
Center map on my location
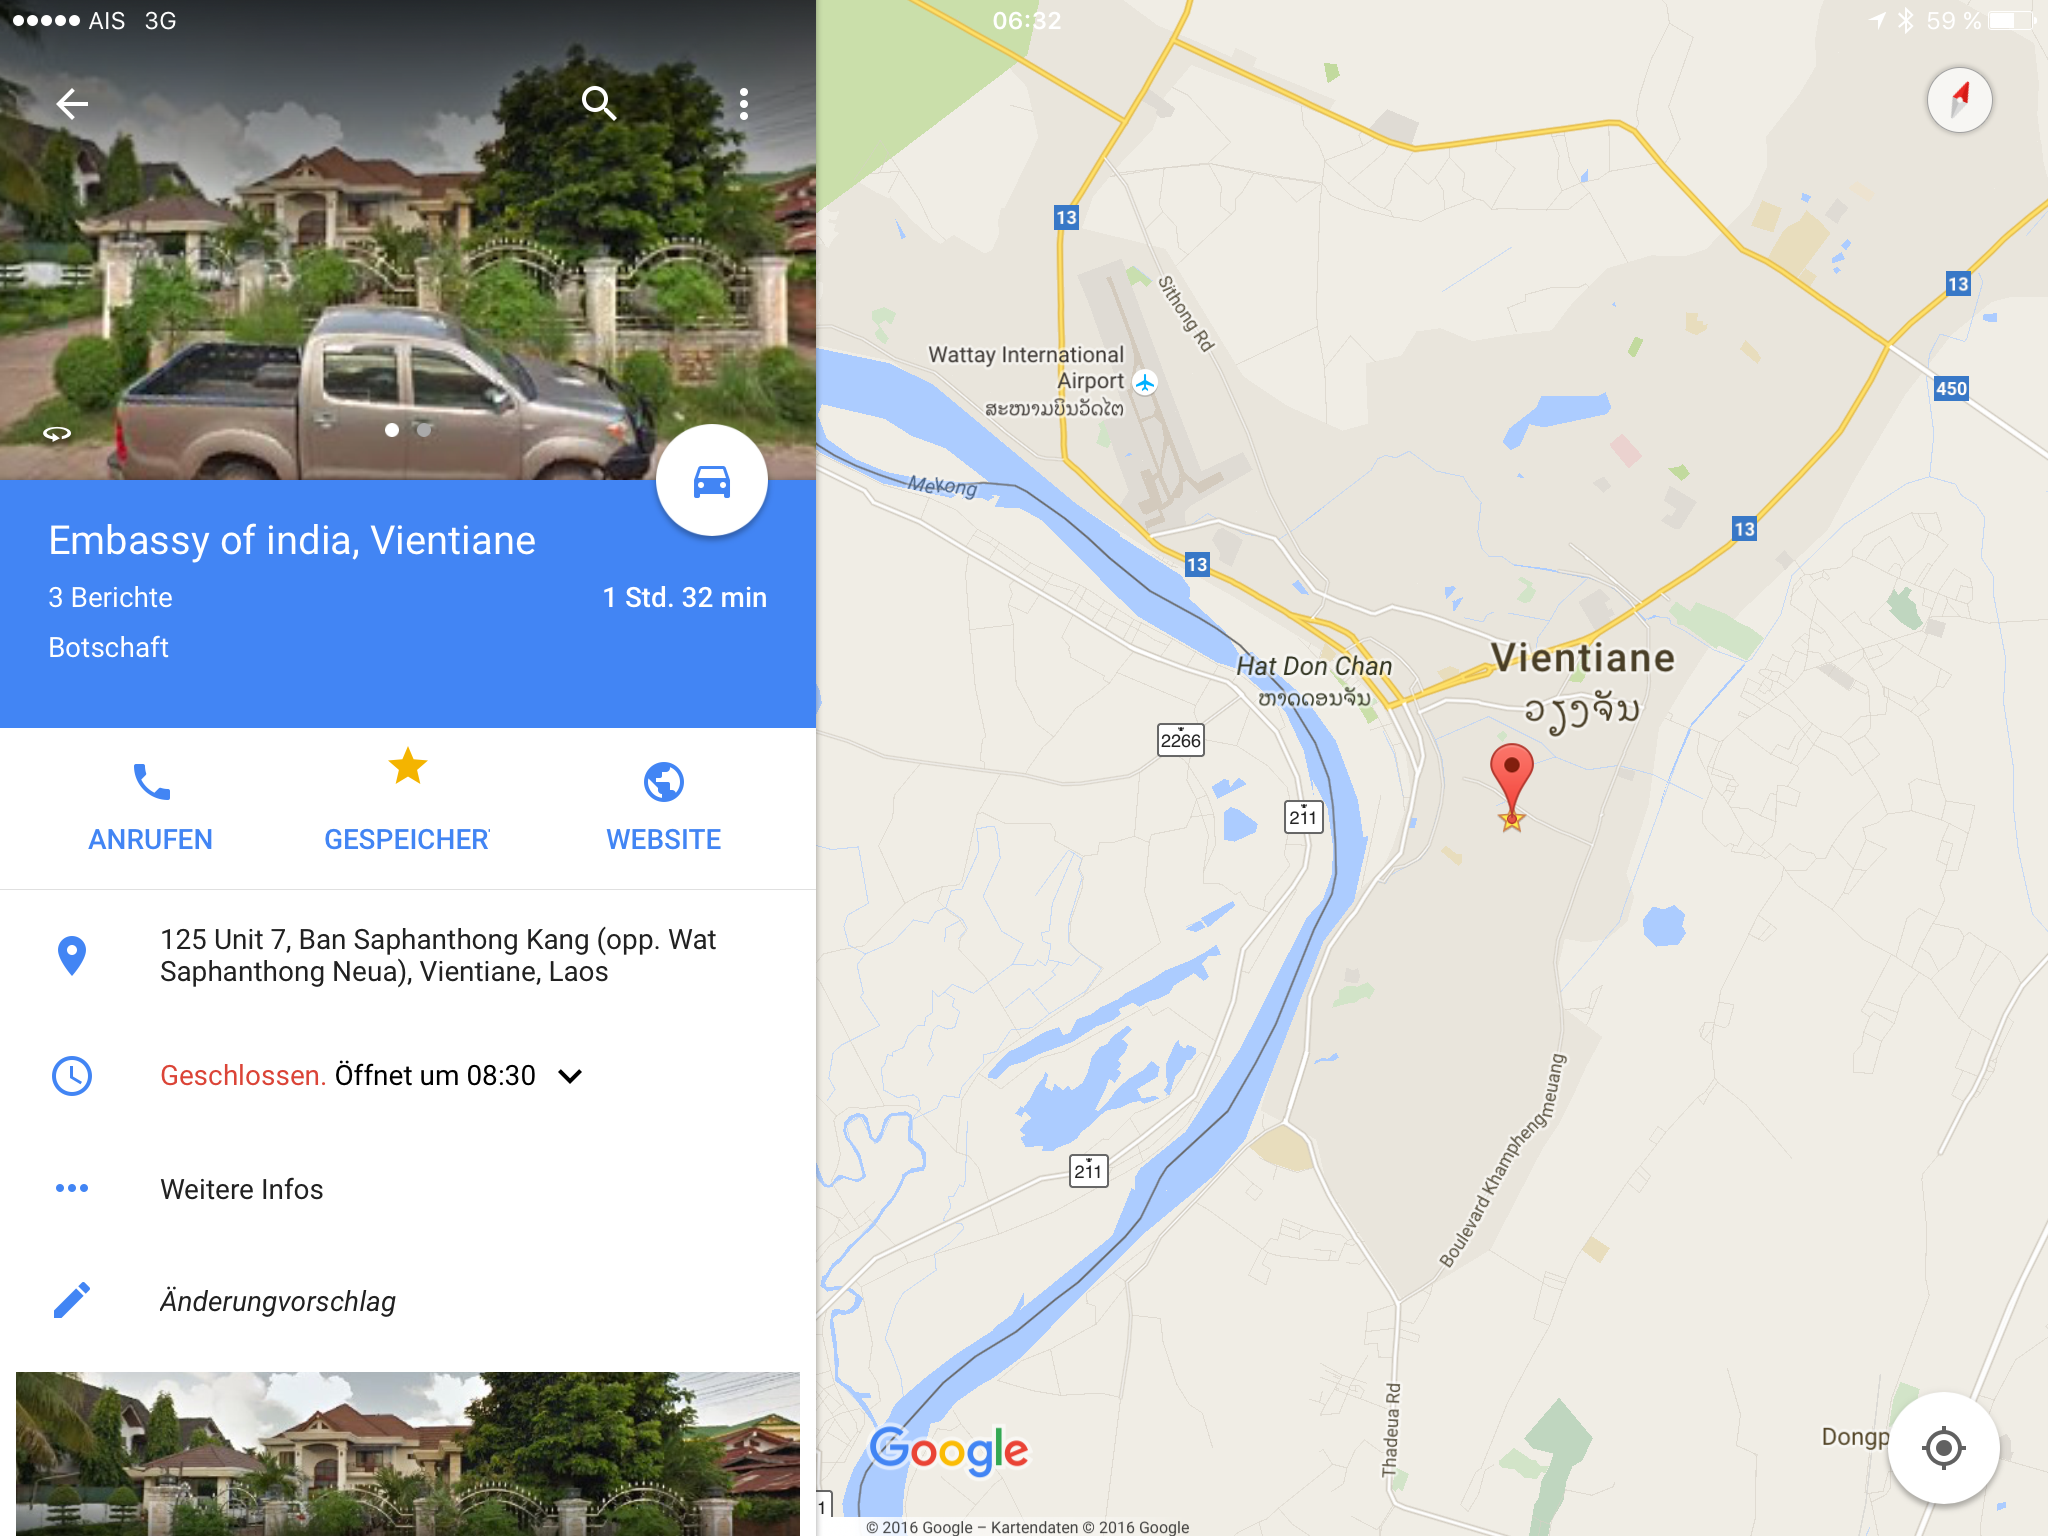coord(1943,1447)
